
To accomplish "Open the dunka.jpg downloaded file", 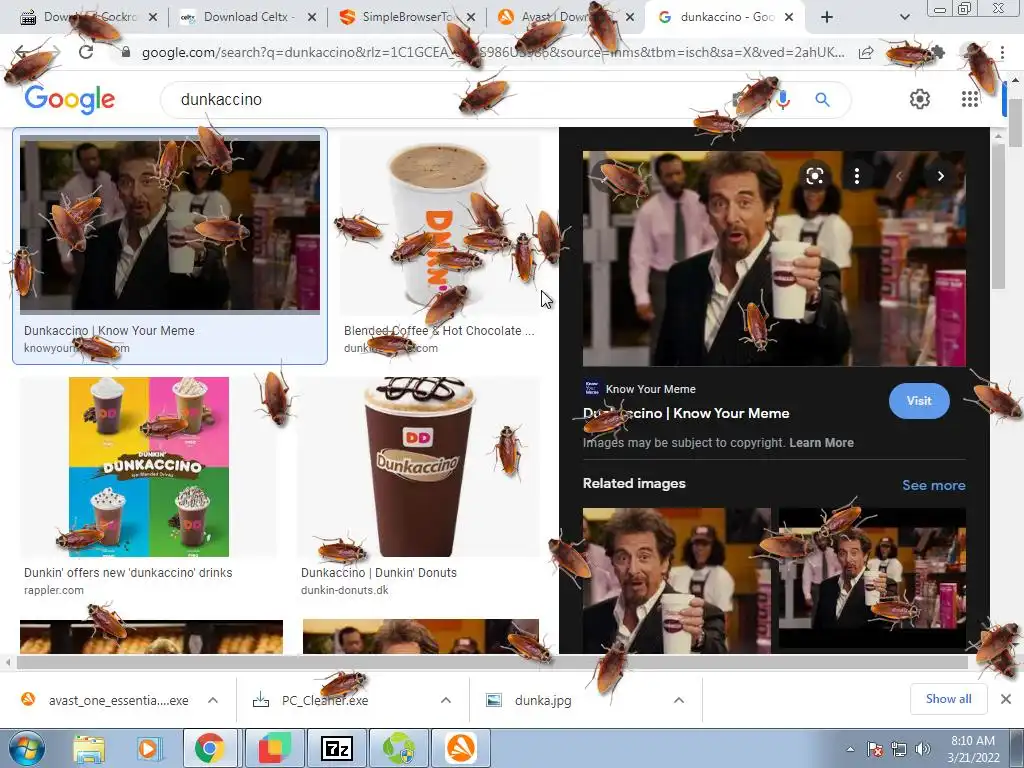I will point(543,700).
